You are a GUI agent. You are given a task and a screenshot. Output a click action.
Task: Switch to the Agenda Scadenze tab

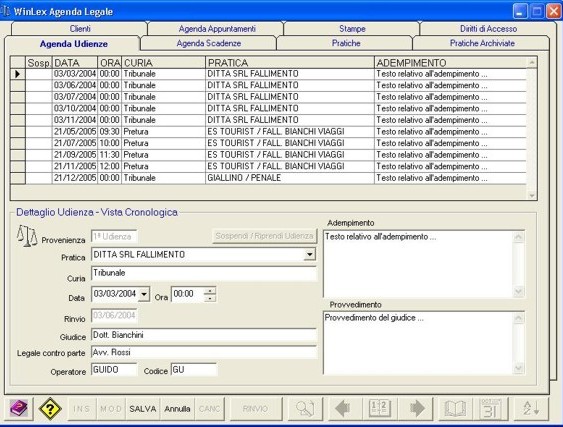point(209,43)
